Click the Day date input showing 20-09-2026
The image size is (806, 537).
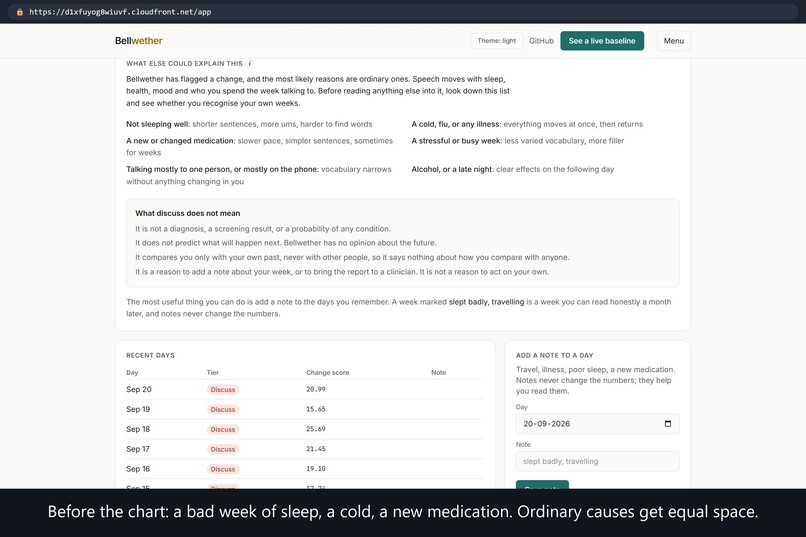[597, 424]
